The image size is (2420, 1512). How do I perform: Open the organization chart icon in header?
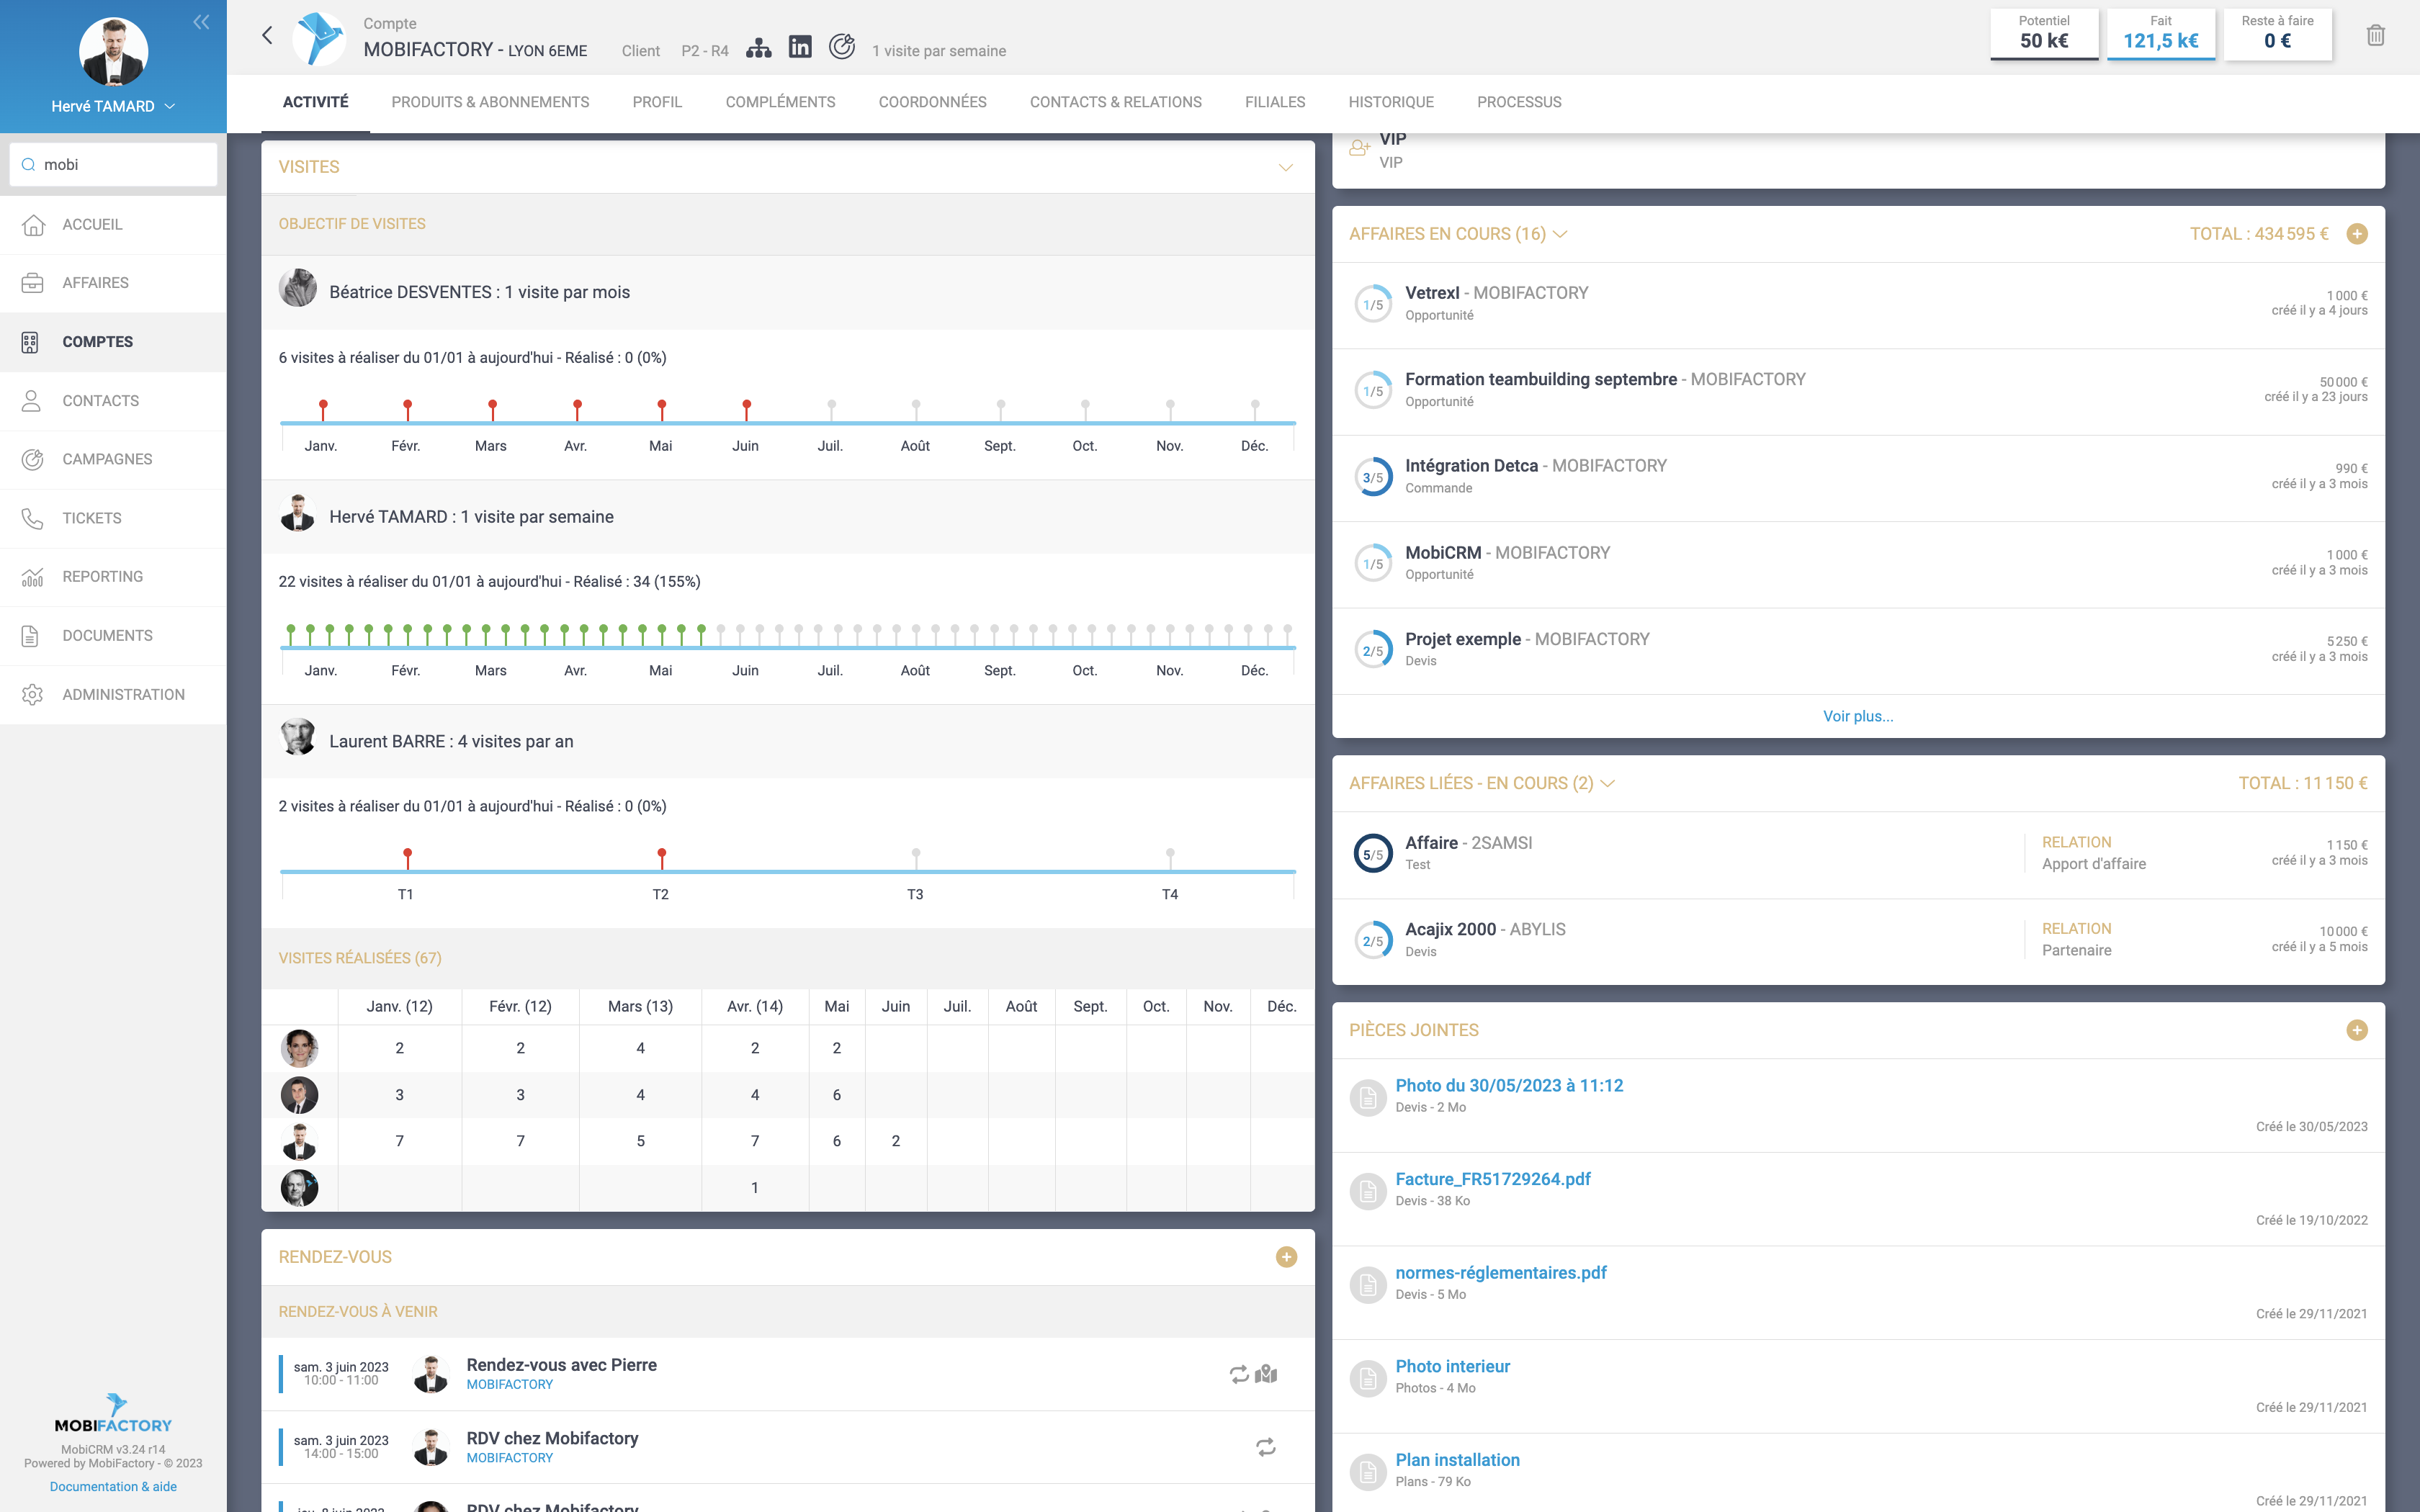tap(759, 48)
